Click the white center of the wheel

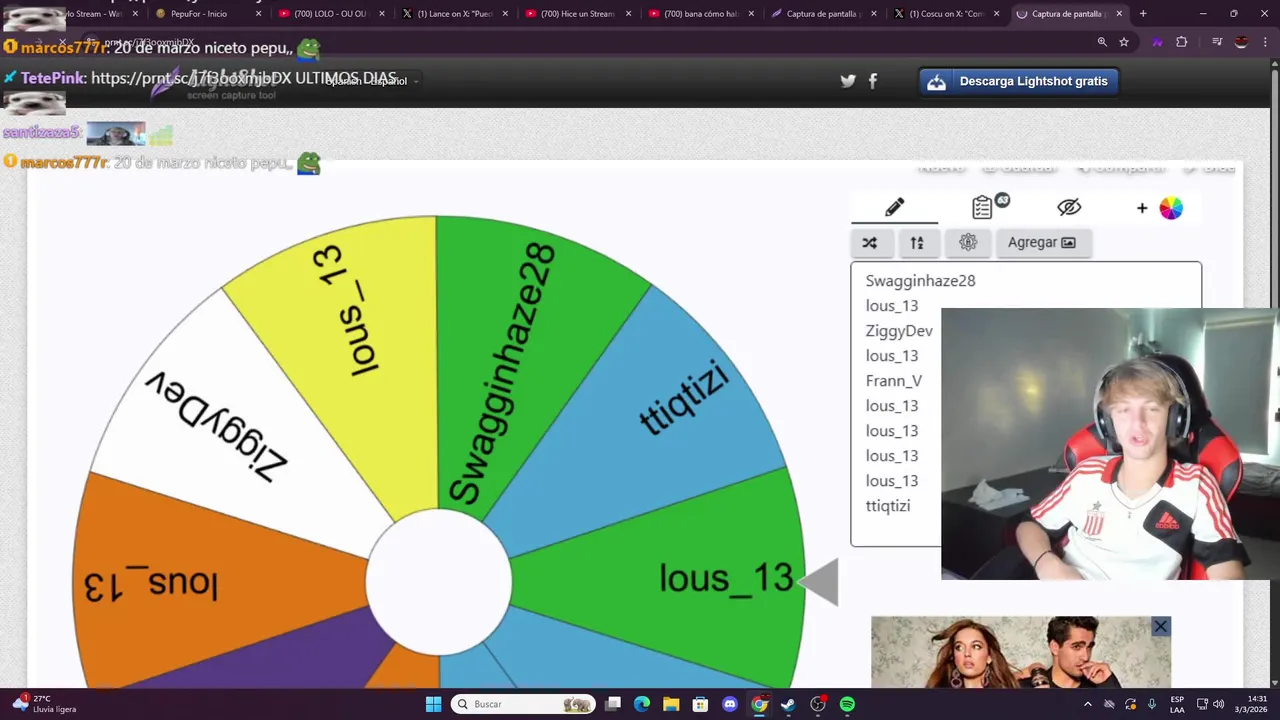(438, 582)
